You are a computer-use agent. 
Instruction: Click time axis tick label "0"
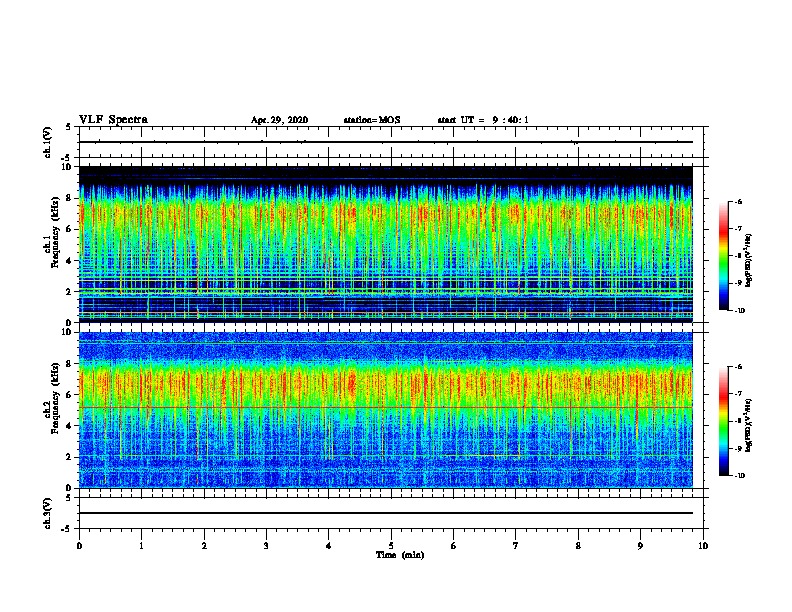(x=79, y=546)
